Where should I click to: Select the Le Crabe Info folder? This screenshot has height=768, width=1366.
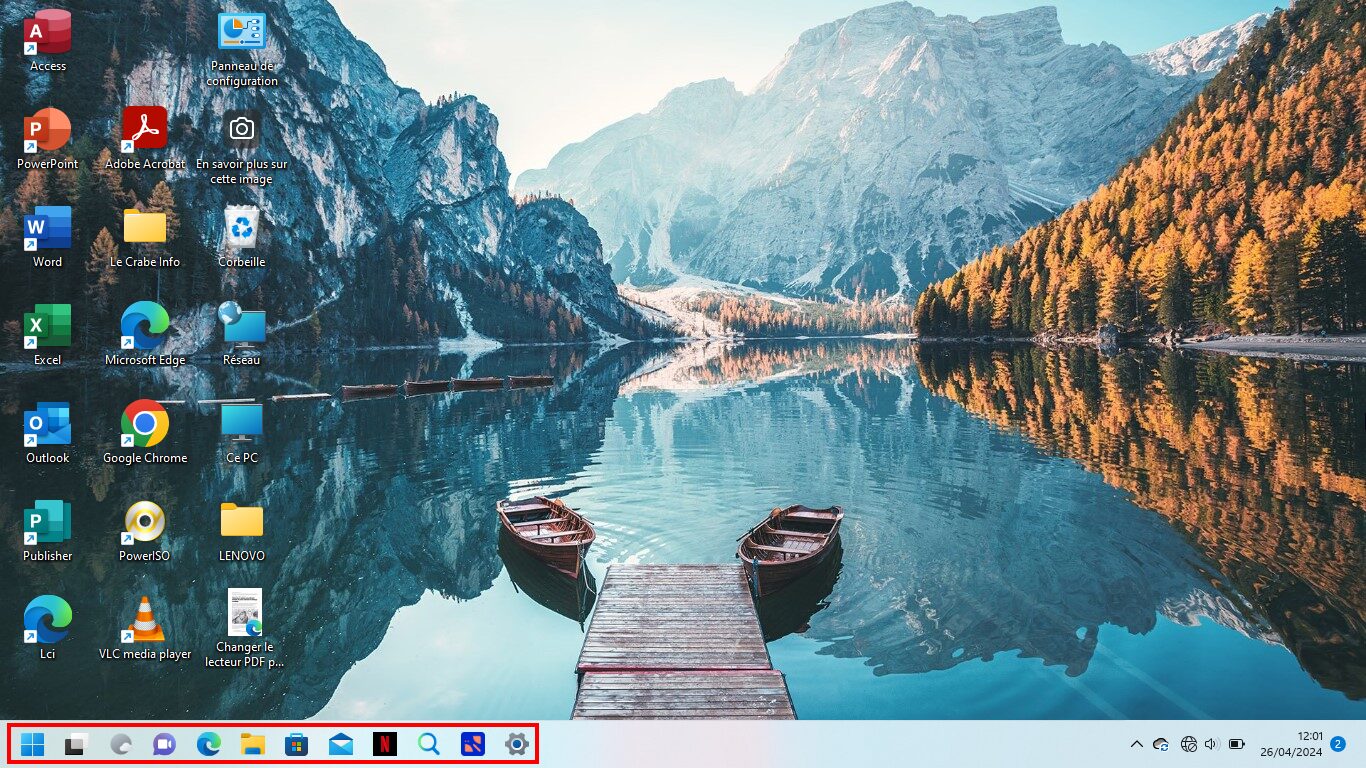tap(145, 237)
